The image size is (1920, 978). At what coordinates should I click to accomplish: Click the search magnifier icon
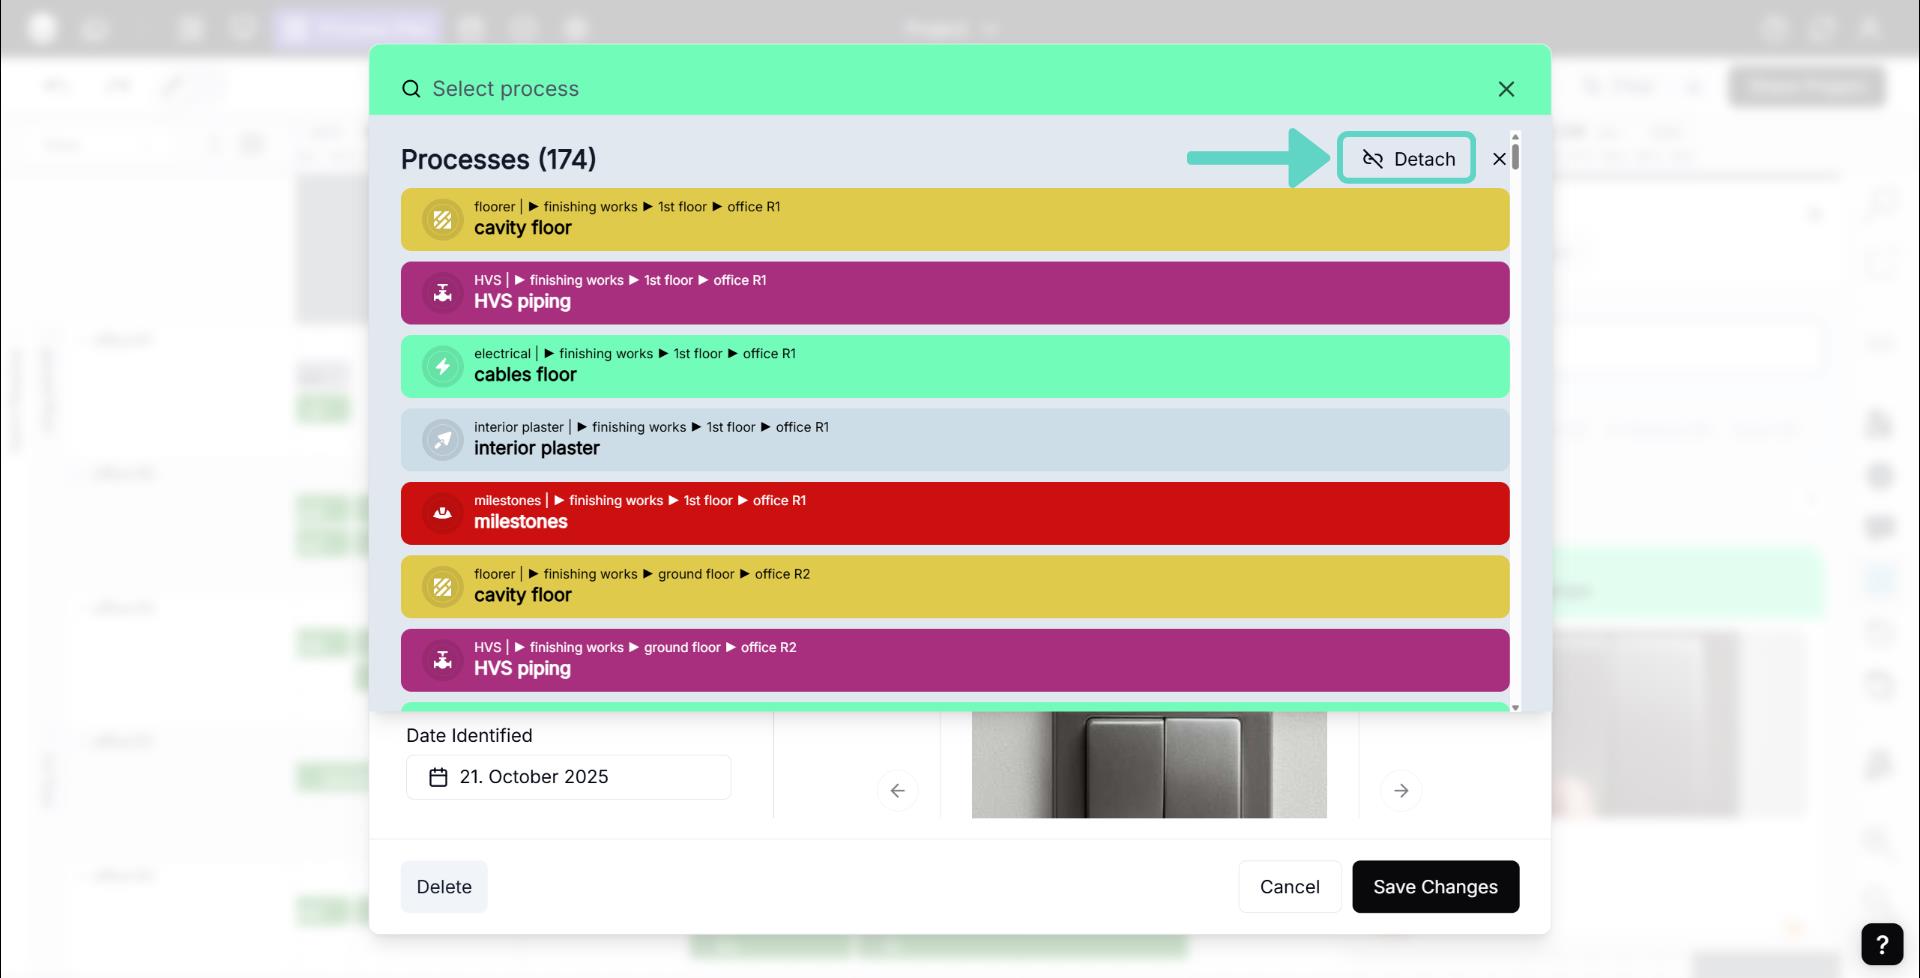pos(411,89)
